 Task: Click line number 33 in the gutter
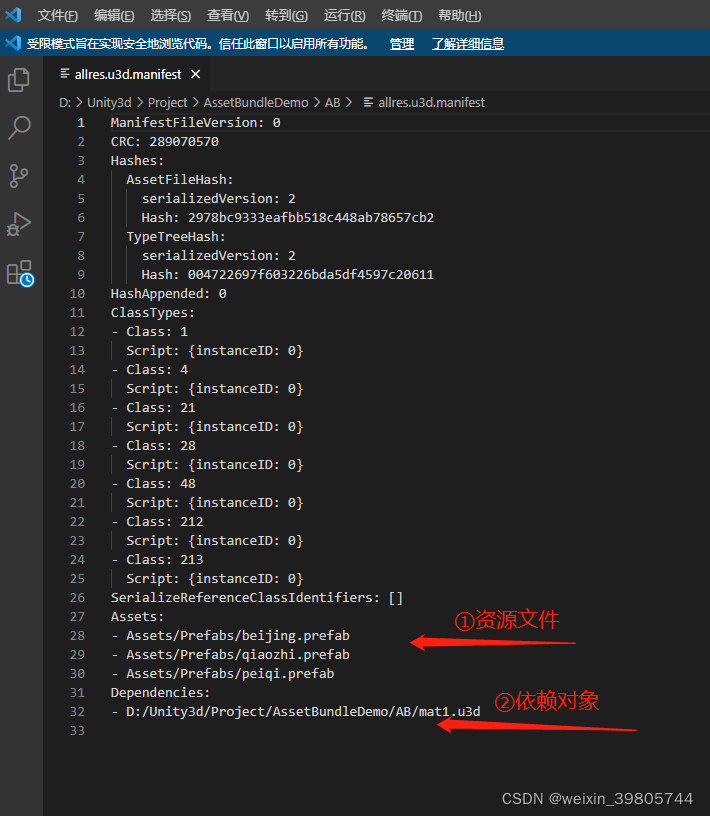[77, 731]
